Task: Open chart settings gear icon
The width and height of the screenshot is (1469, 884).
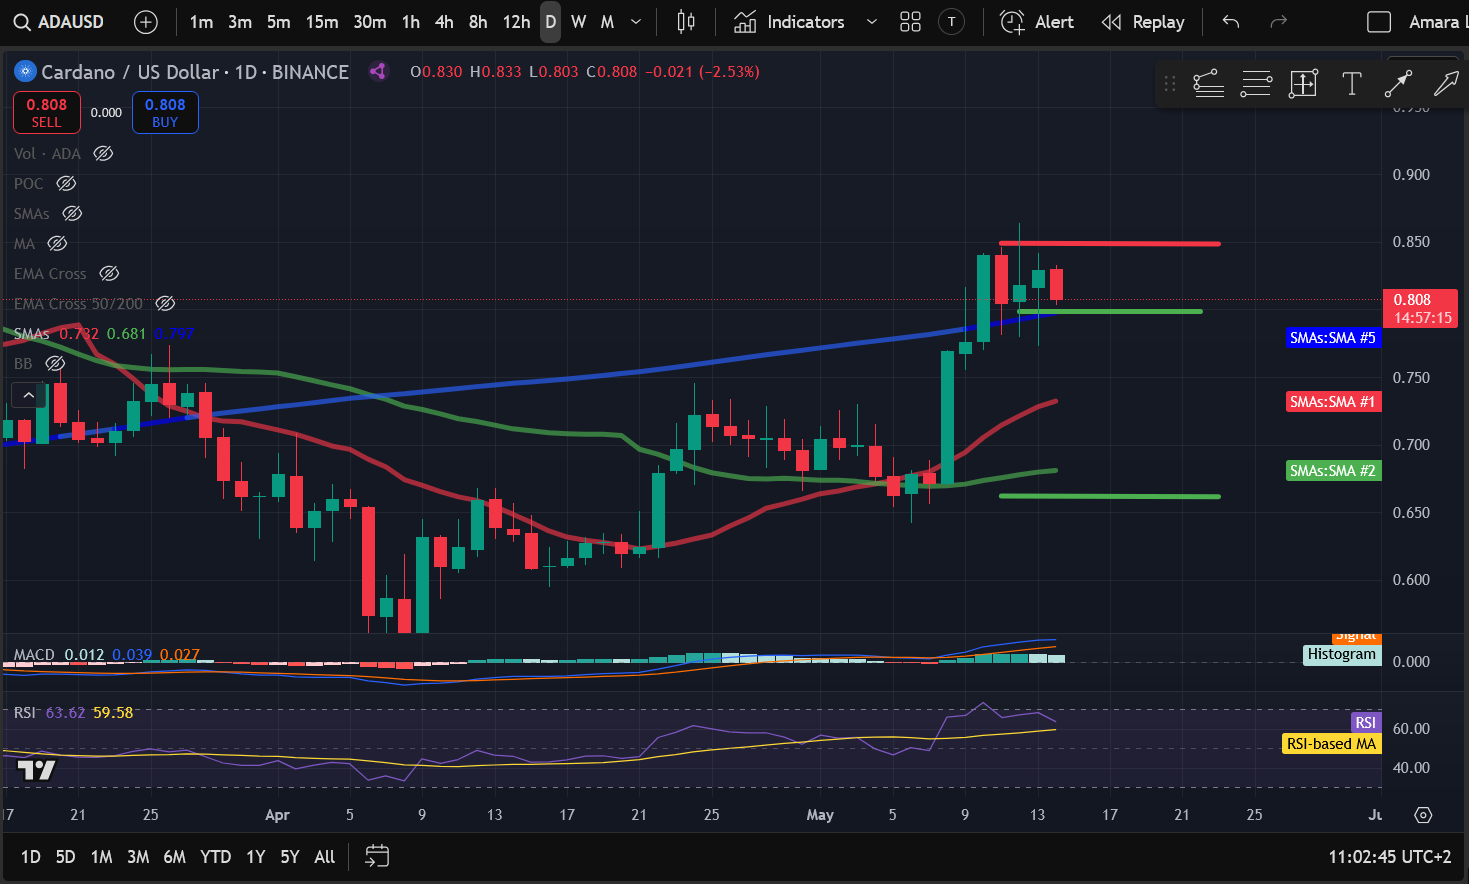Action: [x=1423, y=815]
